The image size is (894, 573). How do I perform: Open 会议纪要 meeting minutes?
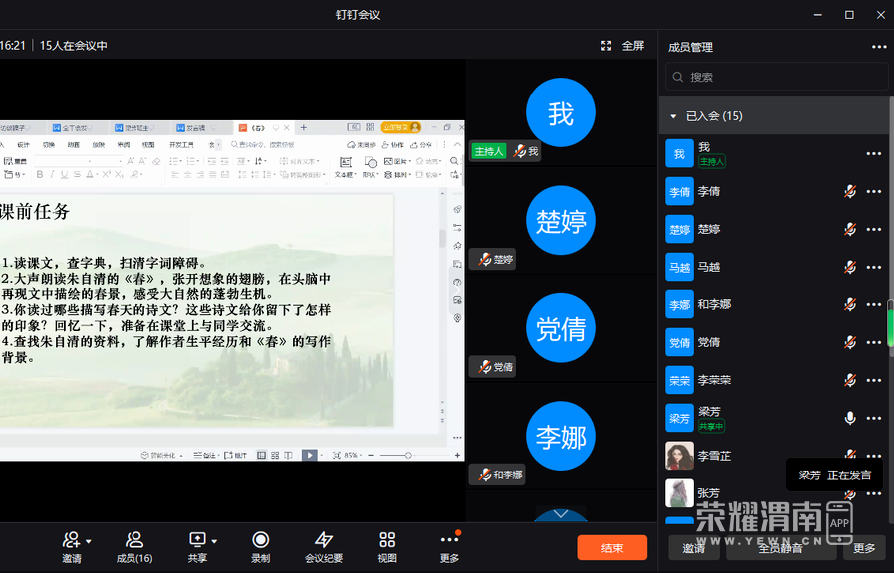click(324, 540)
